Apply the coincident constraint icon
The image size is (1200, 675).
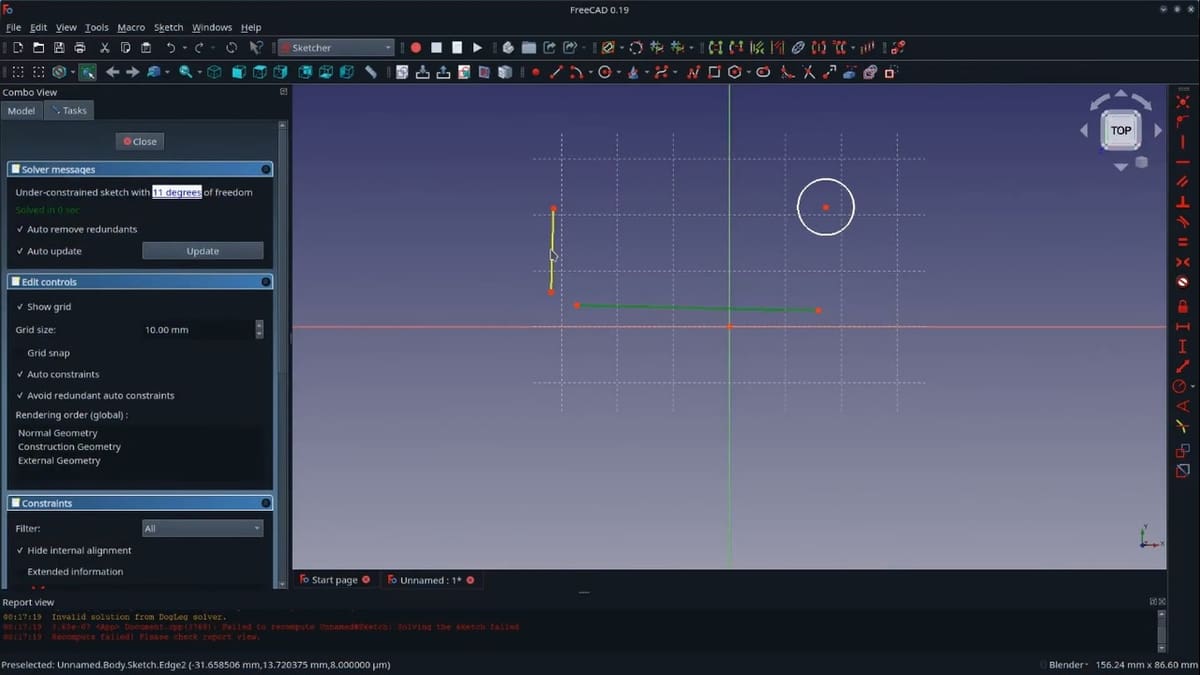point(1182,102)
